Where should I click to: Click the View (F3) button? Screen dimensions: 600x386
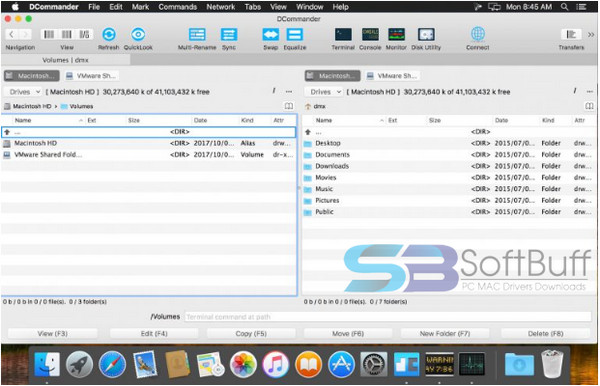click(52, 334)
